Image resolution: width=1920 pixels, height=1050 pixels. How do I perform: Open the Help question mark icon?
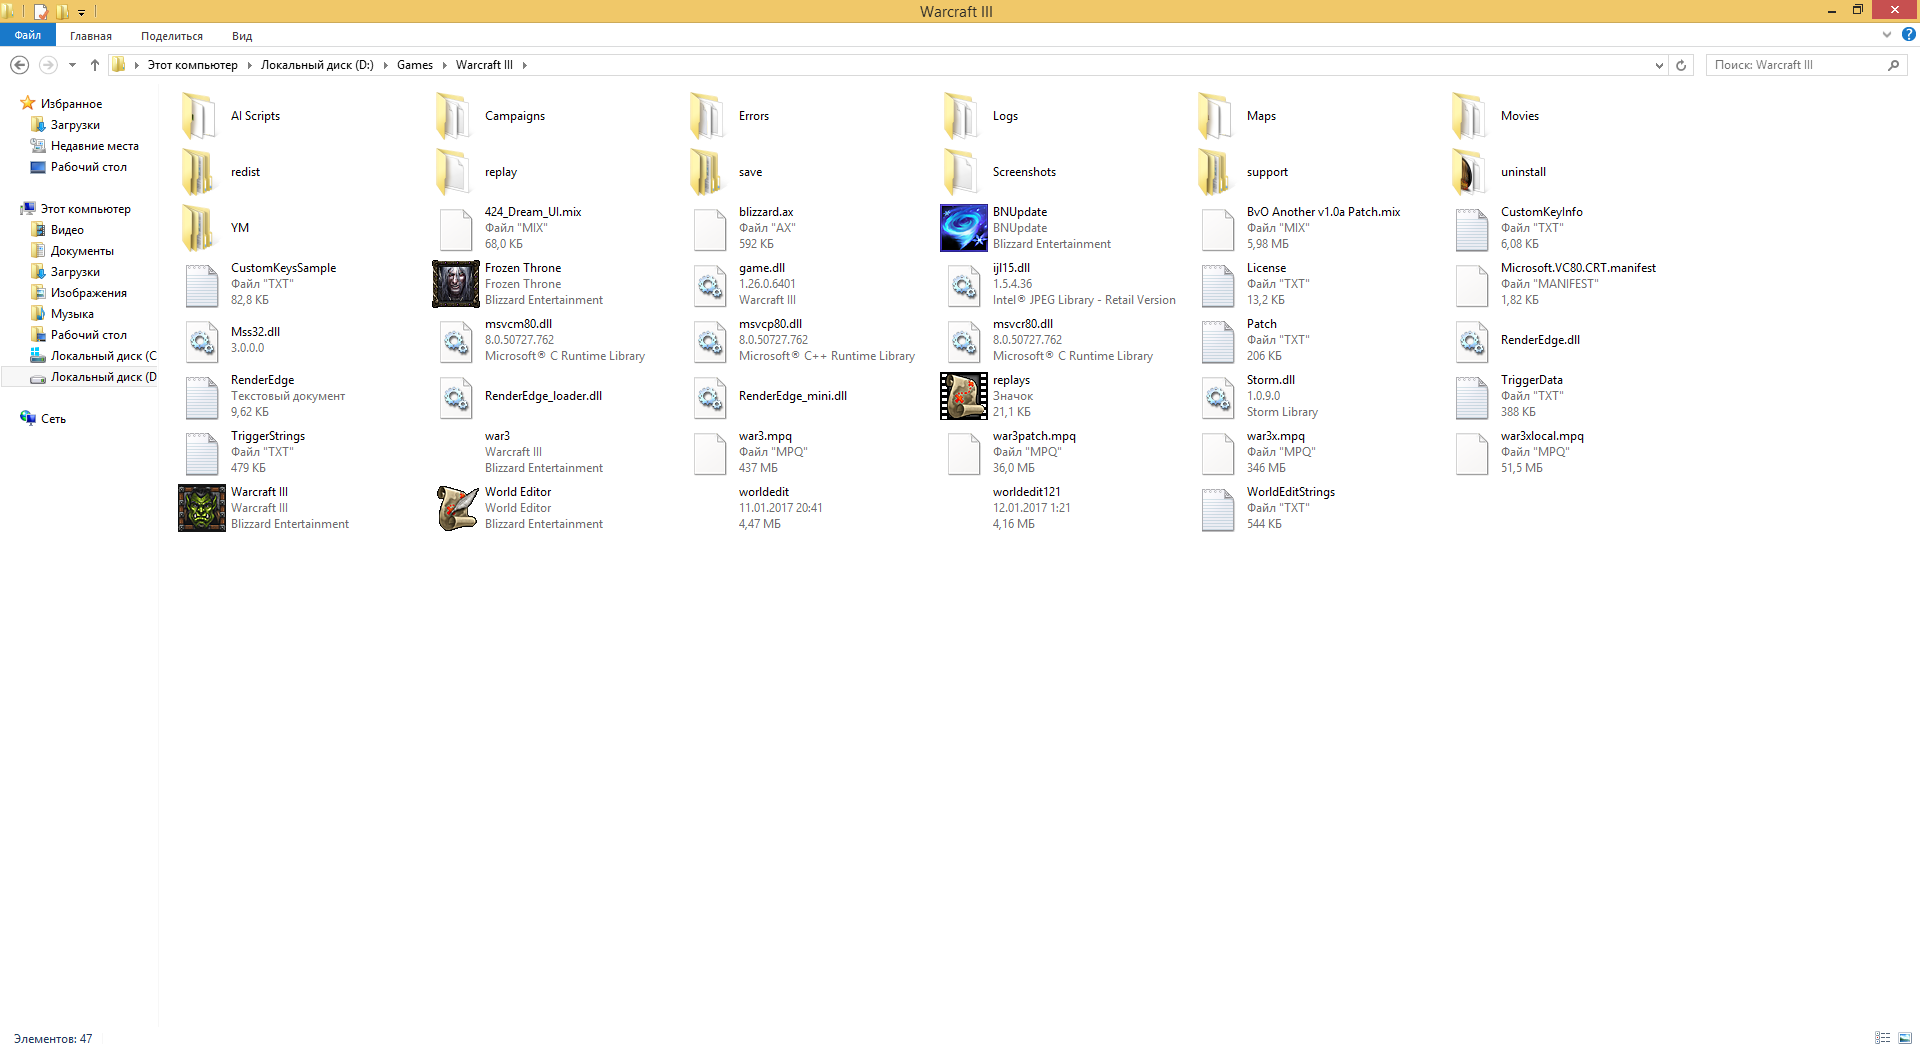pyautogui.click(x=1908, y=34)
